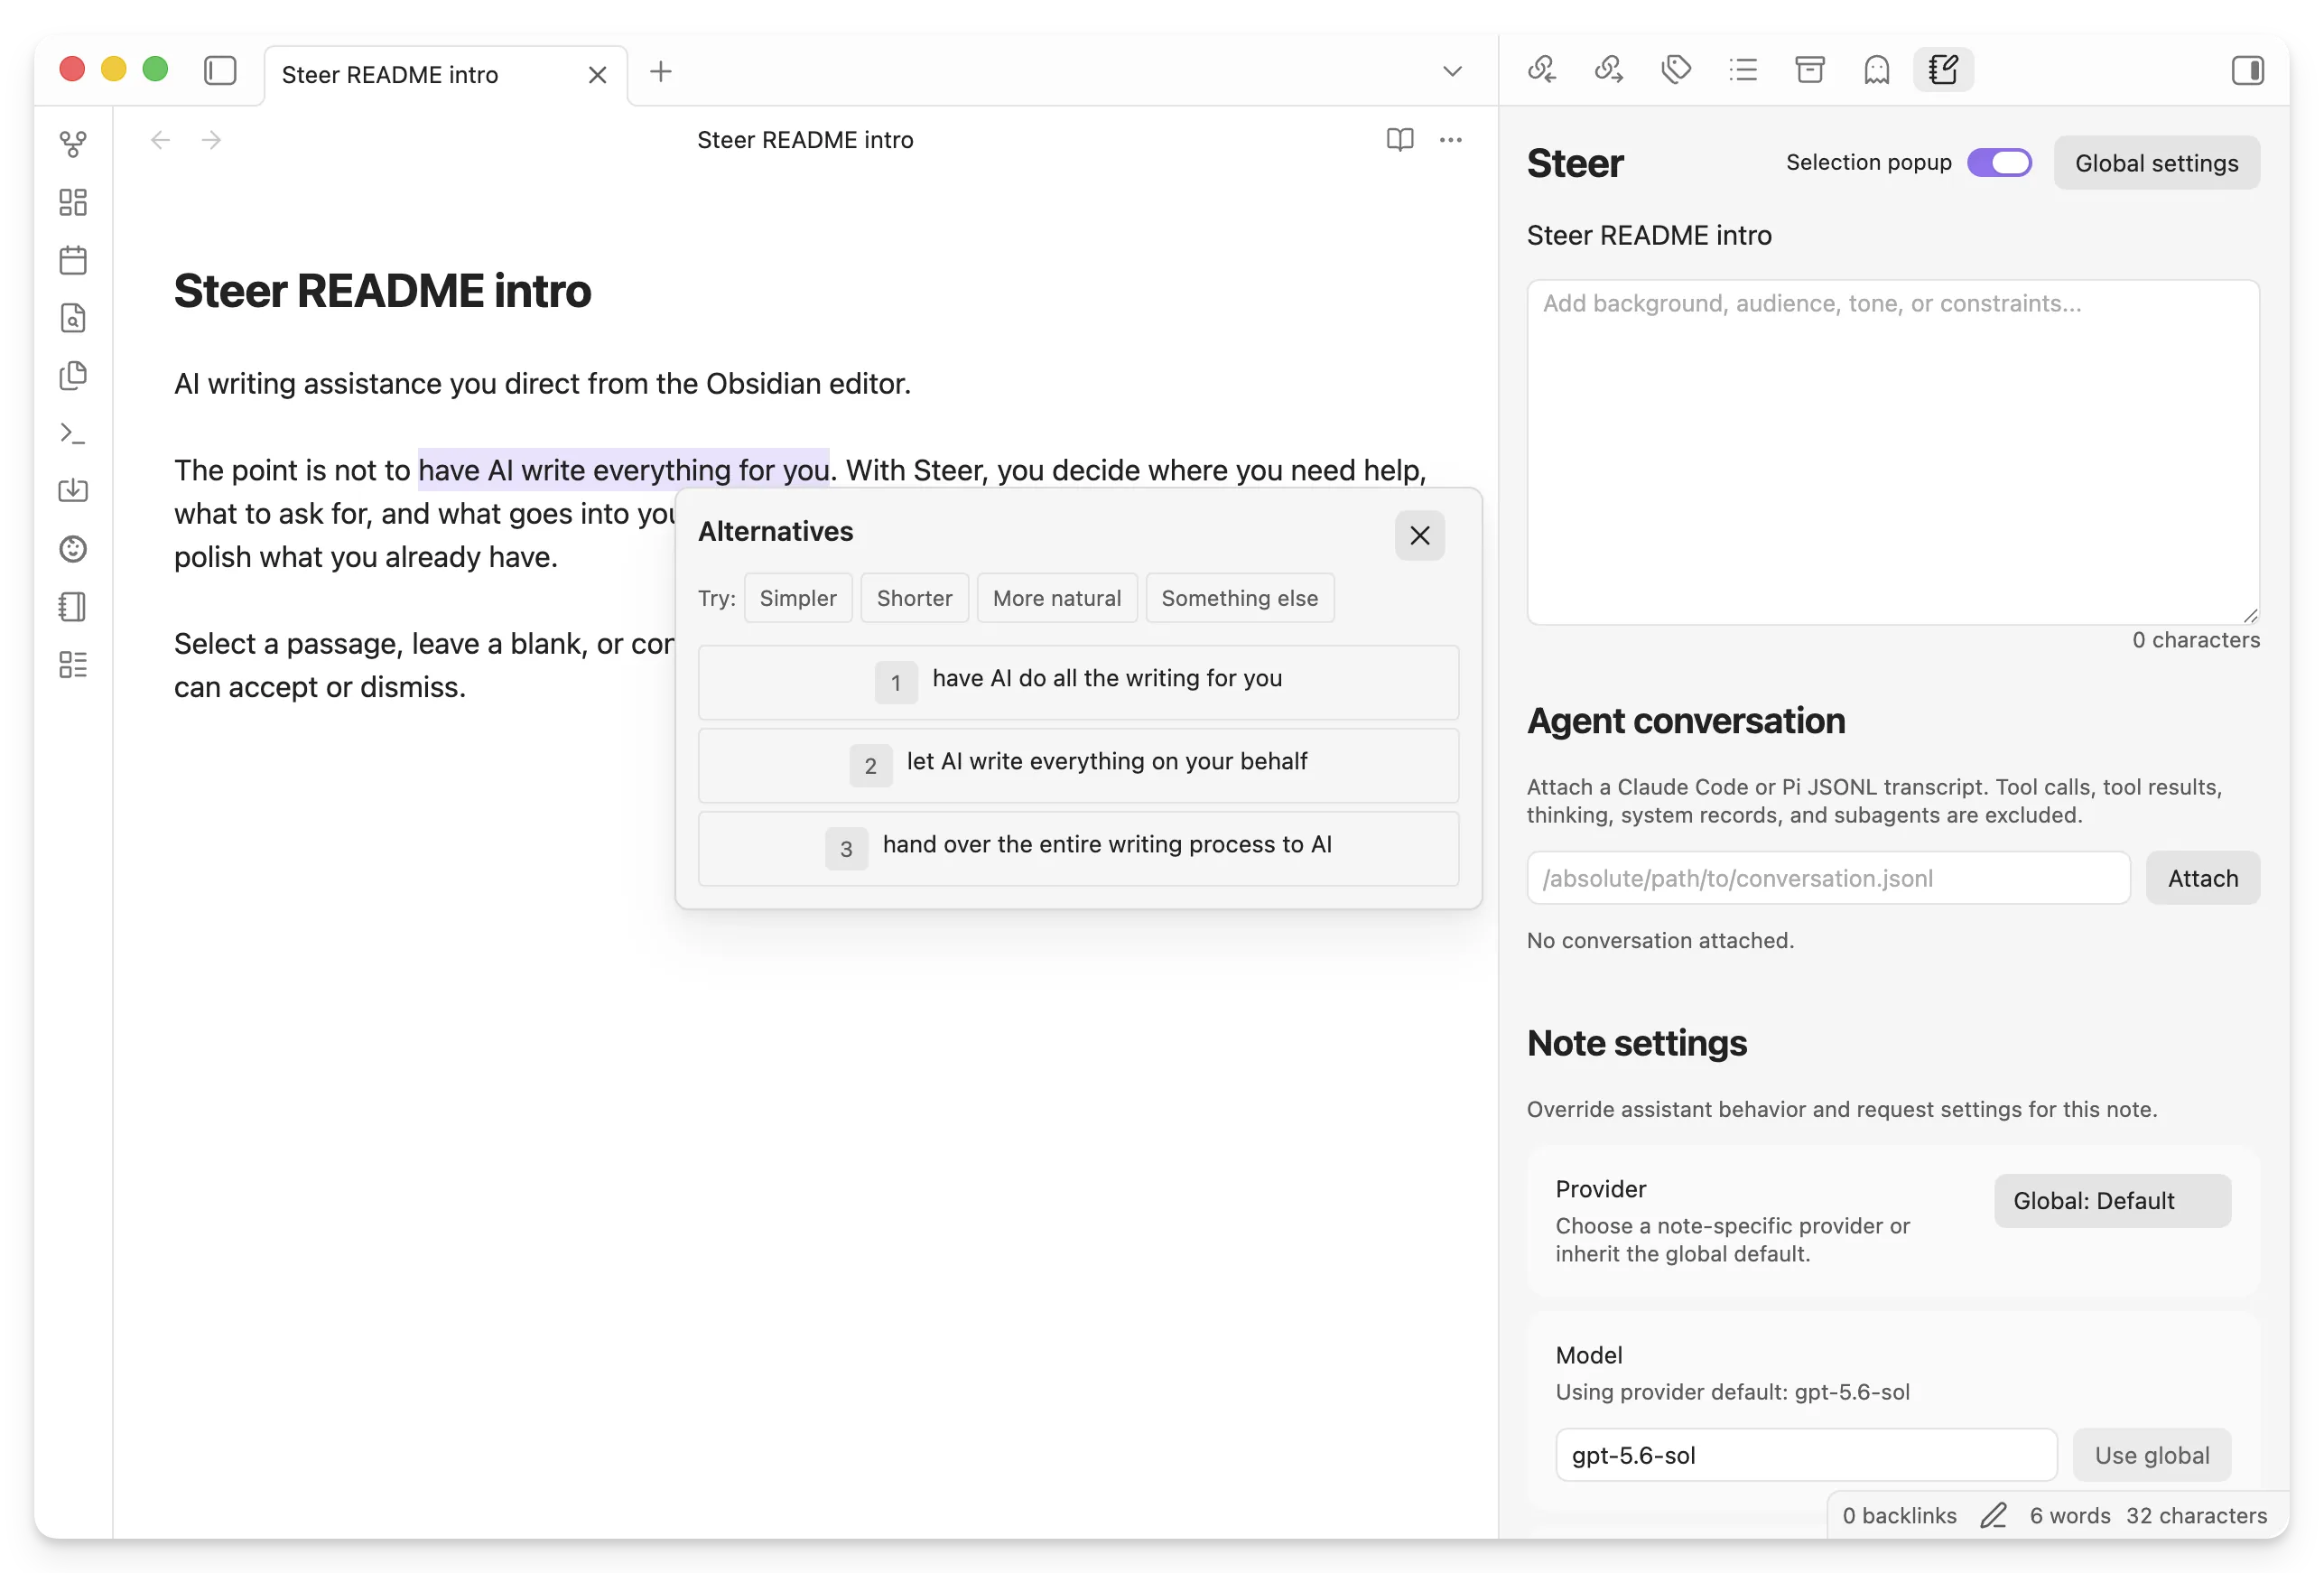Click the '0 backlinks' status bar entry
This screenshot has height=1573, width=2324.
pyautogui.click(x=1899, y=1516)
